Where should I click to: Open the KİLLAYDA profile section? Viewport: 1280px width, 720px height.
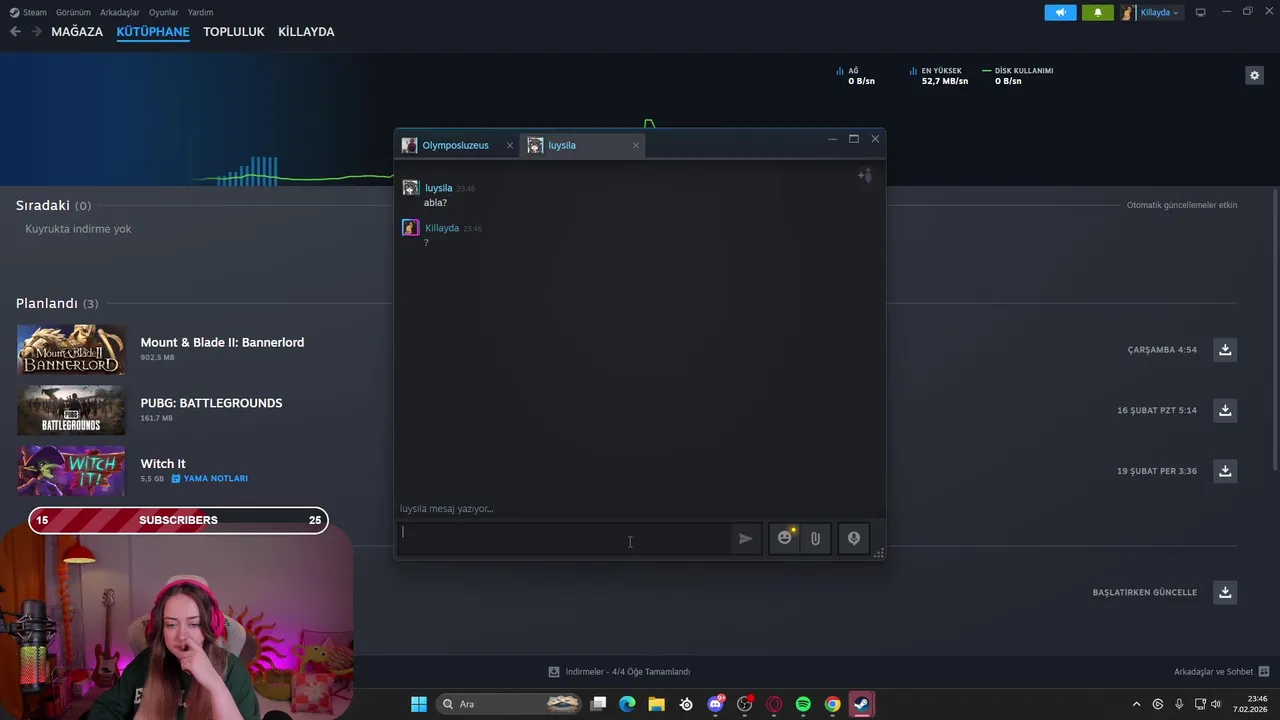coord(306,32)
